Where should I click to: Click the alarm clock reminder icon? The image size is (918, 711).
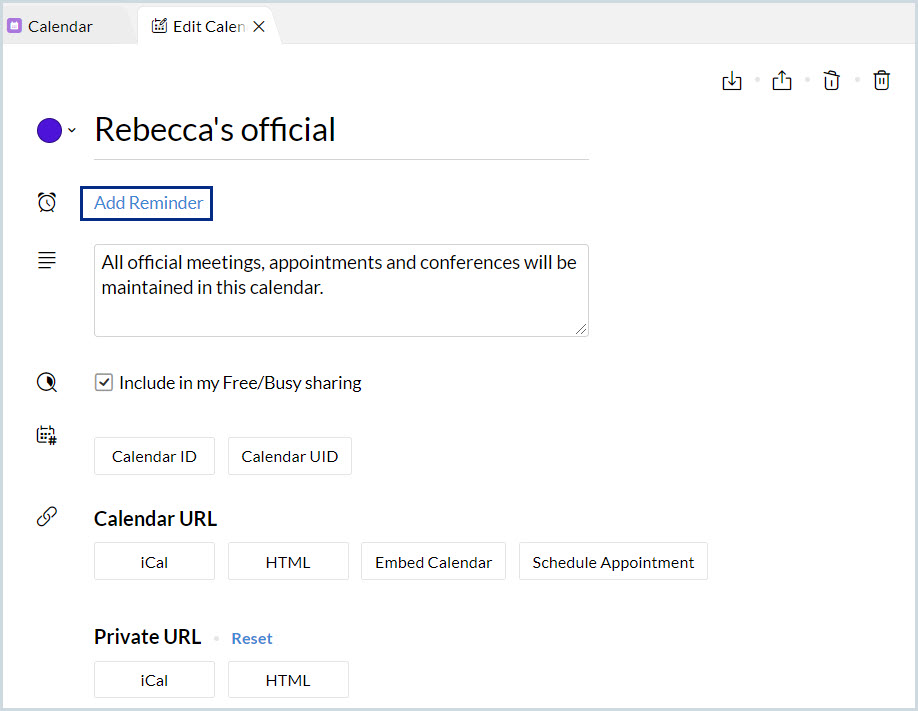click(47, 203)
